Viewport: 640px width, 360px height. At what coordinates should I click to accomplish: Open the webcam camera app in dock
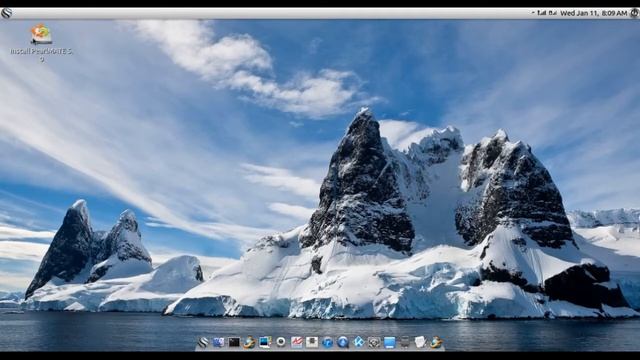(x=280, y=342)
